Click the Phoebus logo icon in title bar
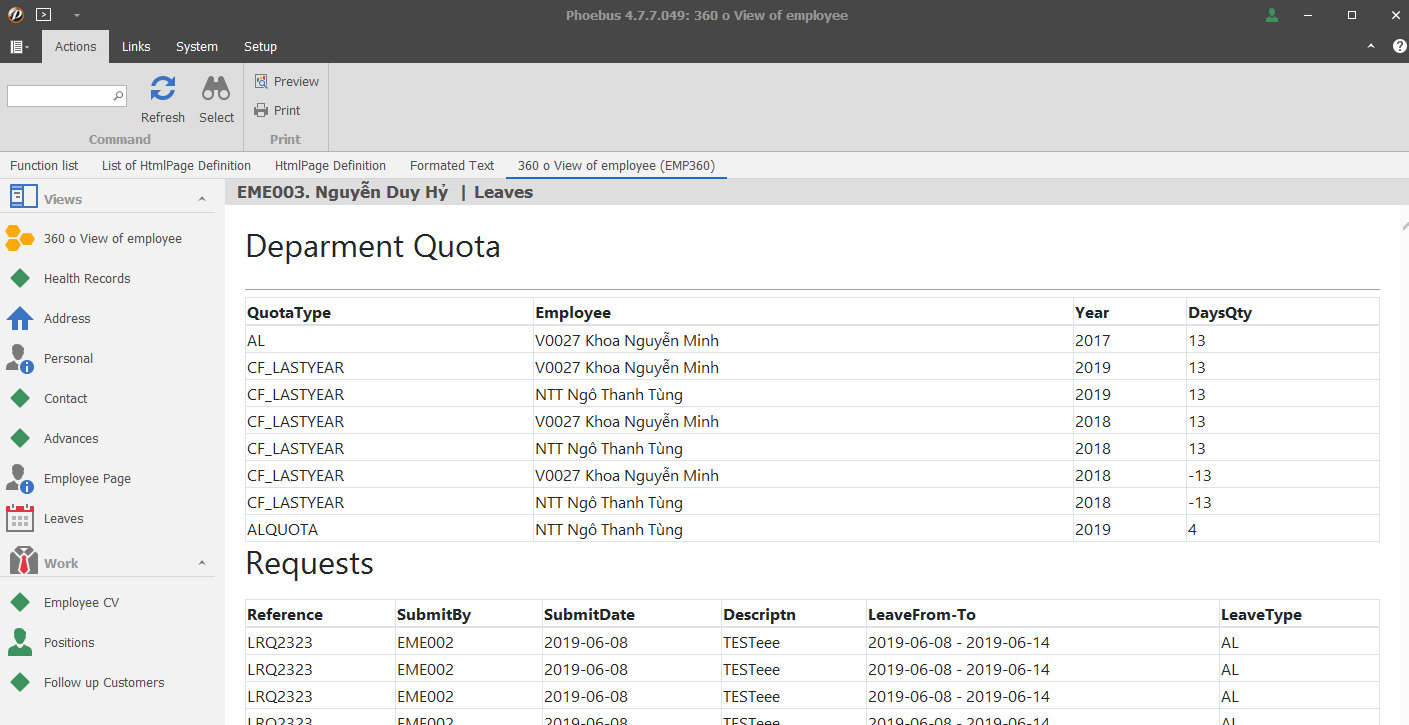This screenshot has height=725, width=1409. click(x=14, y=15)
